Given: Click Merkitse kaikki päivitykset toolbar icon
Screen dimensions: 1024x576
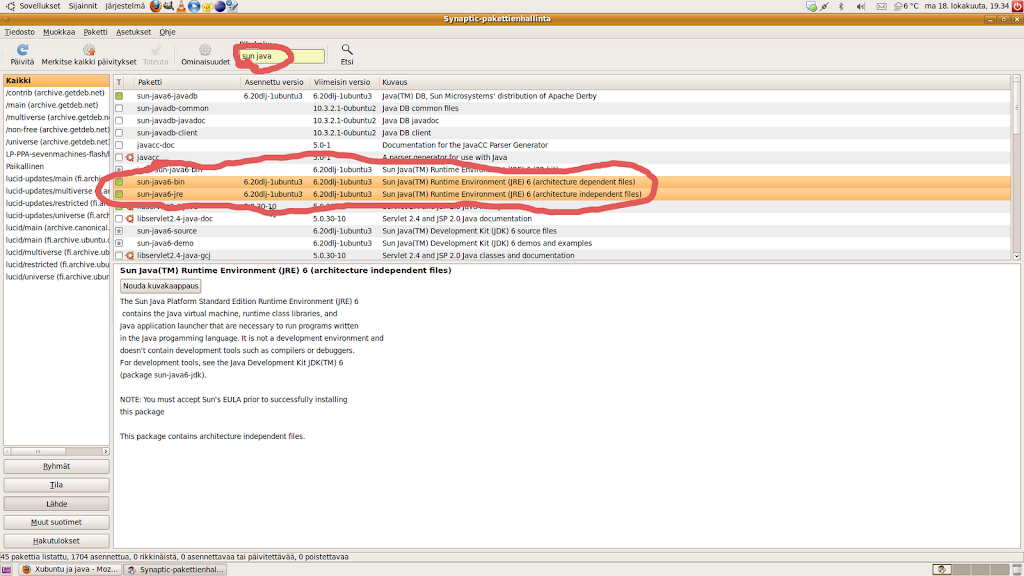Looking at the screenshot, I should coord(89,50).
